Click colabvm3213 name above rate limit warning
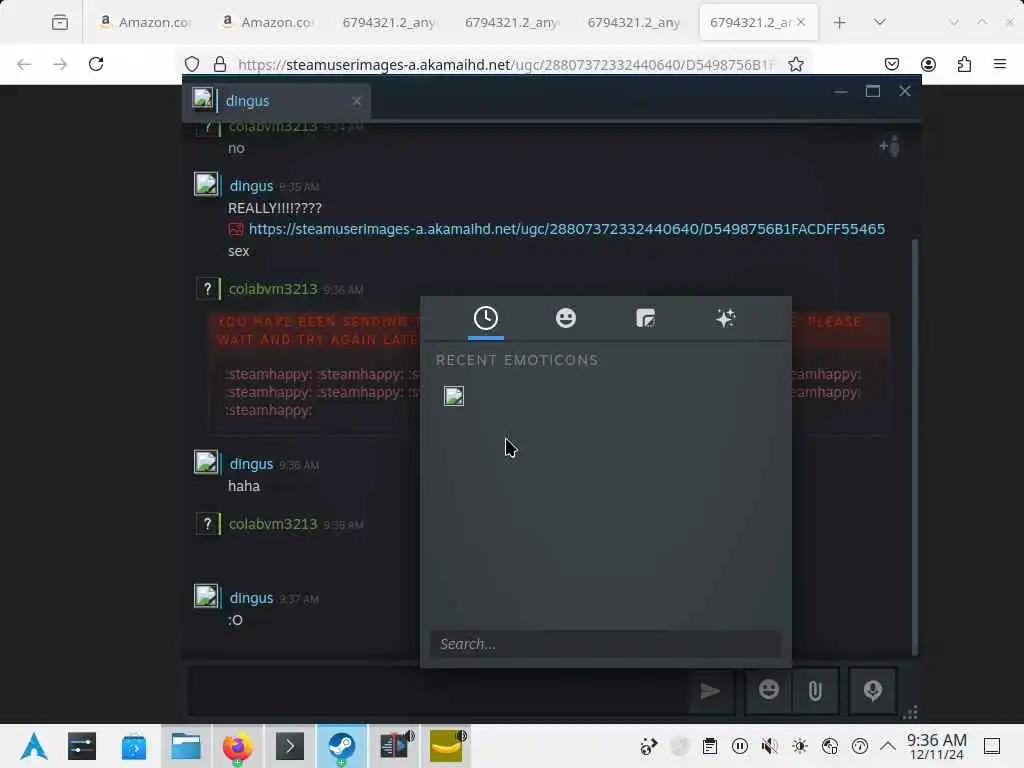The height and width of the screenshot is (768, 1024). click(x=273, y=289)
